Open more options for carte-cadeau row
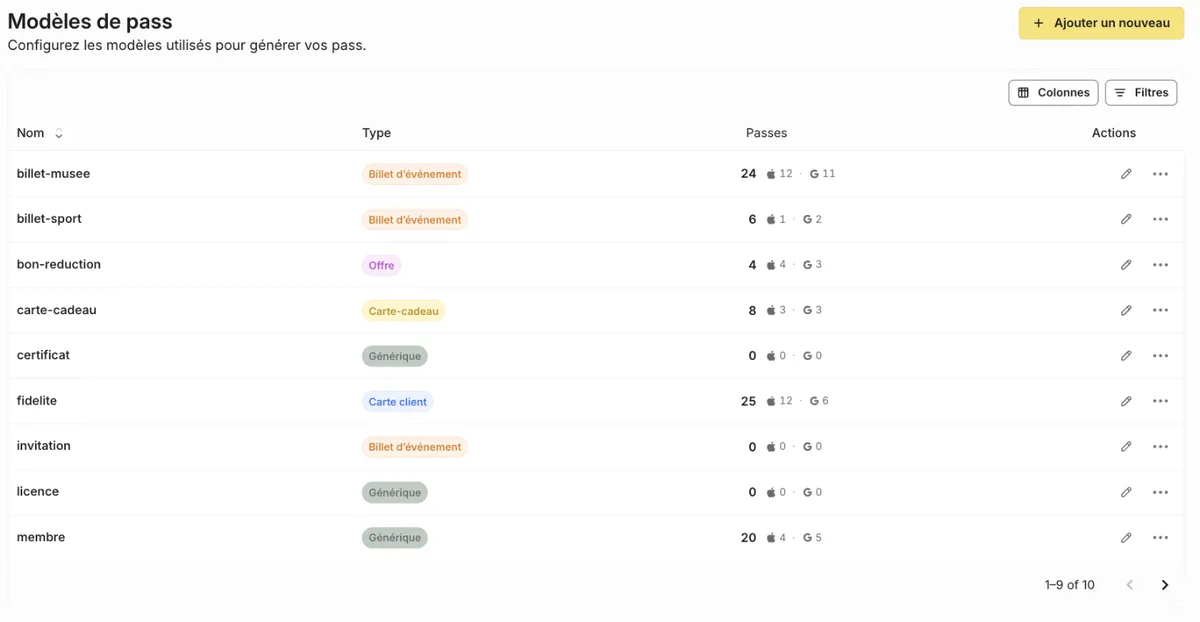This screenshot has height=622, width=1200. [1160, 310]
